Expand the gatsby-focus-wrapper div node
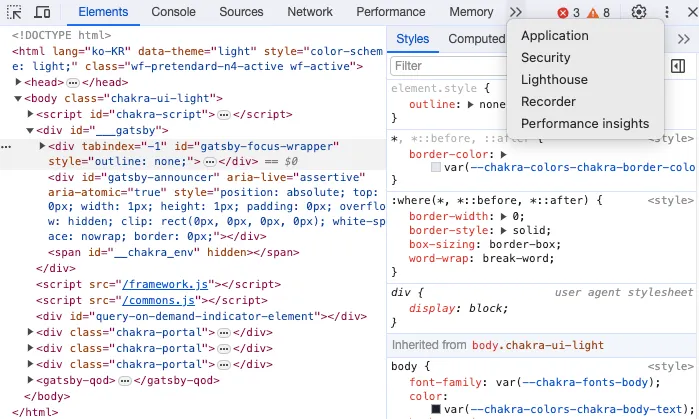Viewport: 699px width, 419px height. [42, 146]
